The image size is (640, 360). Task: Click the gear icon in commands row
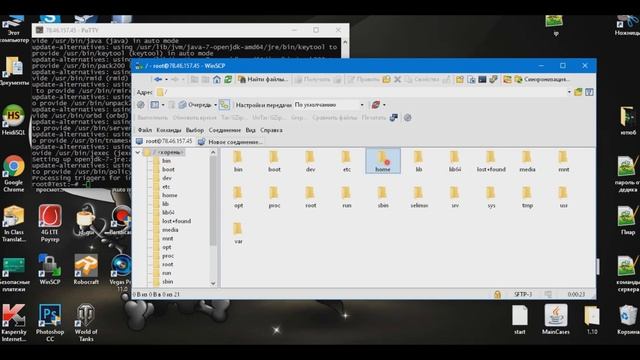[x=407, y=118]
